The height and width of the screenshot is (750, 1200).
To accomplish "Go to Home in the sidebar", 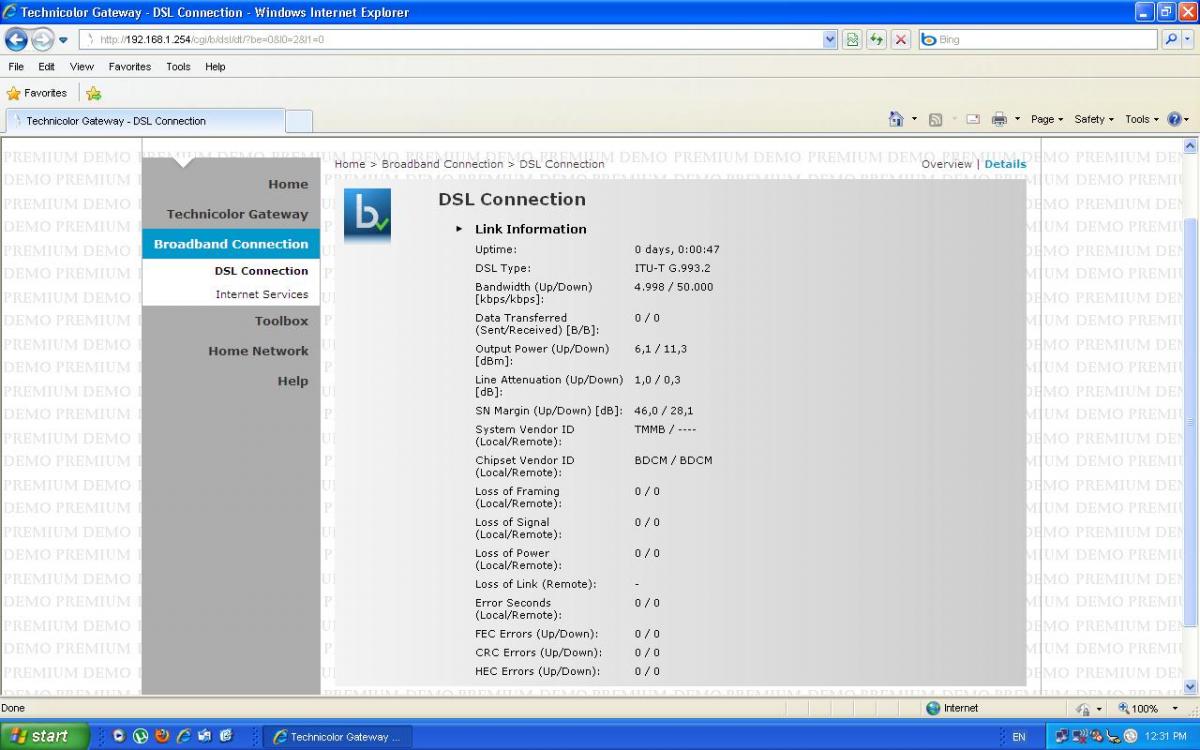I will click(x=288, y=184).
